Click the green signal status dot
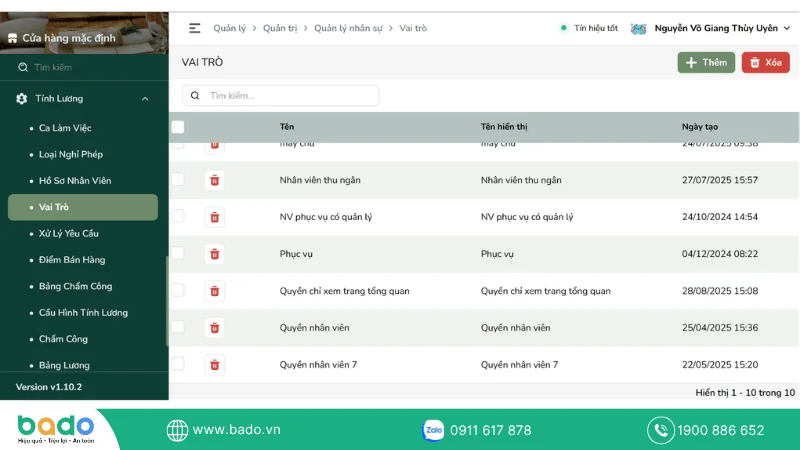Viewport: 800px width, 450px height. pyautogui.click(x=564, y=28)
